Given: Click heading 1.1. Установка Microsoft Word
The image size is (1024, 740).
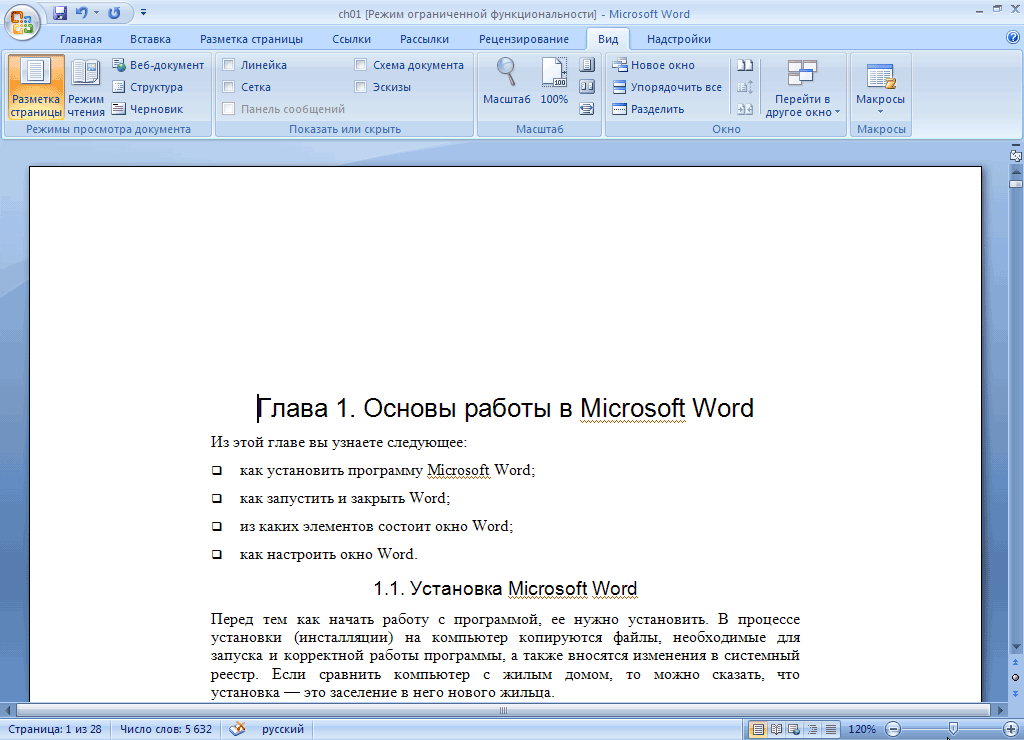Looking at the screenshot, I should pyautogui.click(x=505, y=588).
